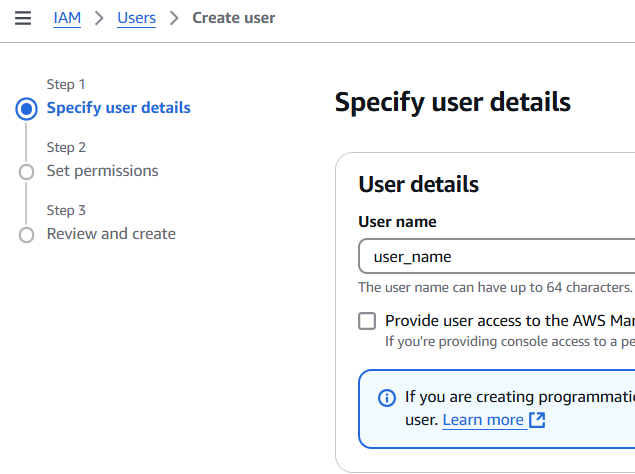Screen dimensions: 635x474
Task: Click the chevron between IAM and Users
Action: tap(99, 18)
